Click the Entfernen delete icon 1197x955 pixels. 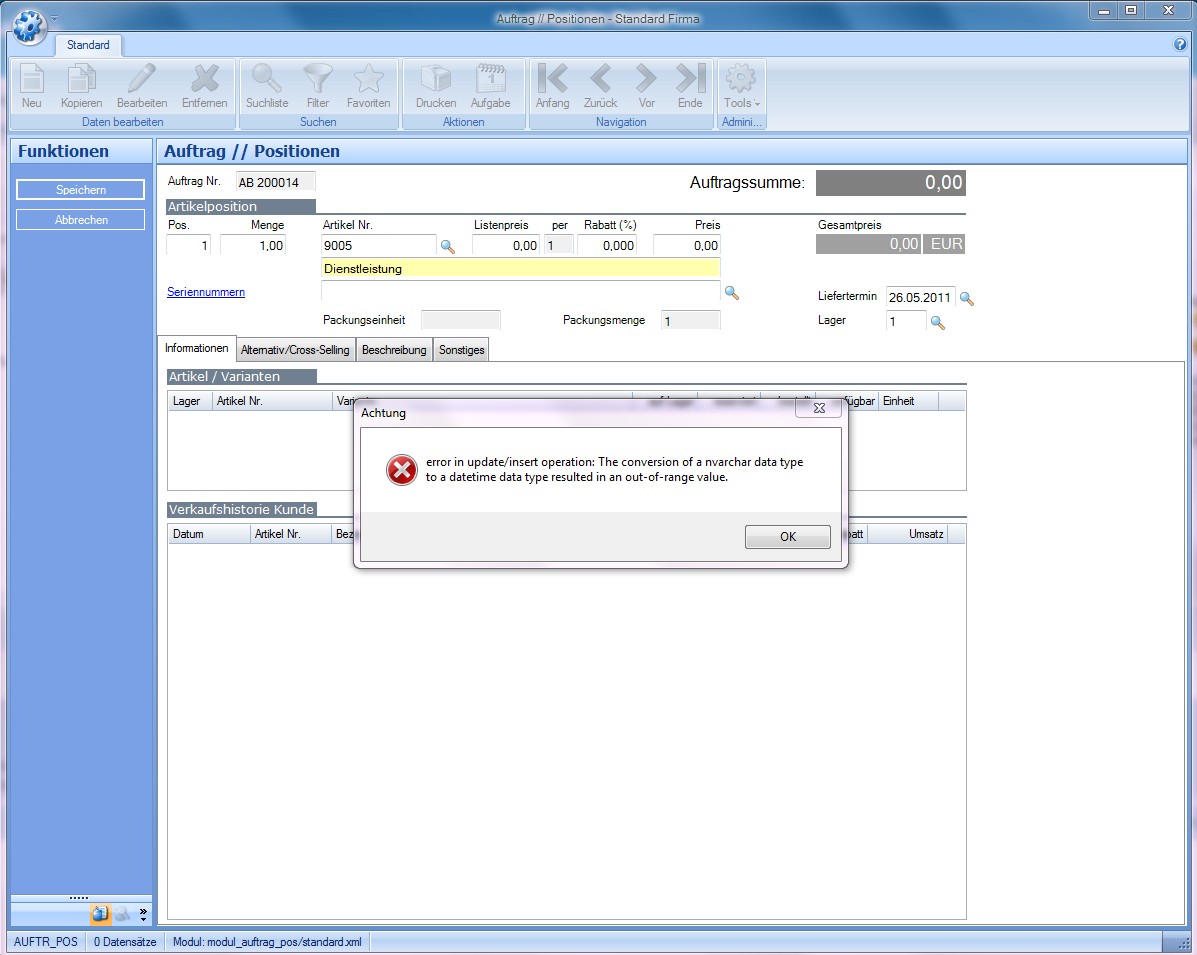204,80
